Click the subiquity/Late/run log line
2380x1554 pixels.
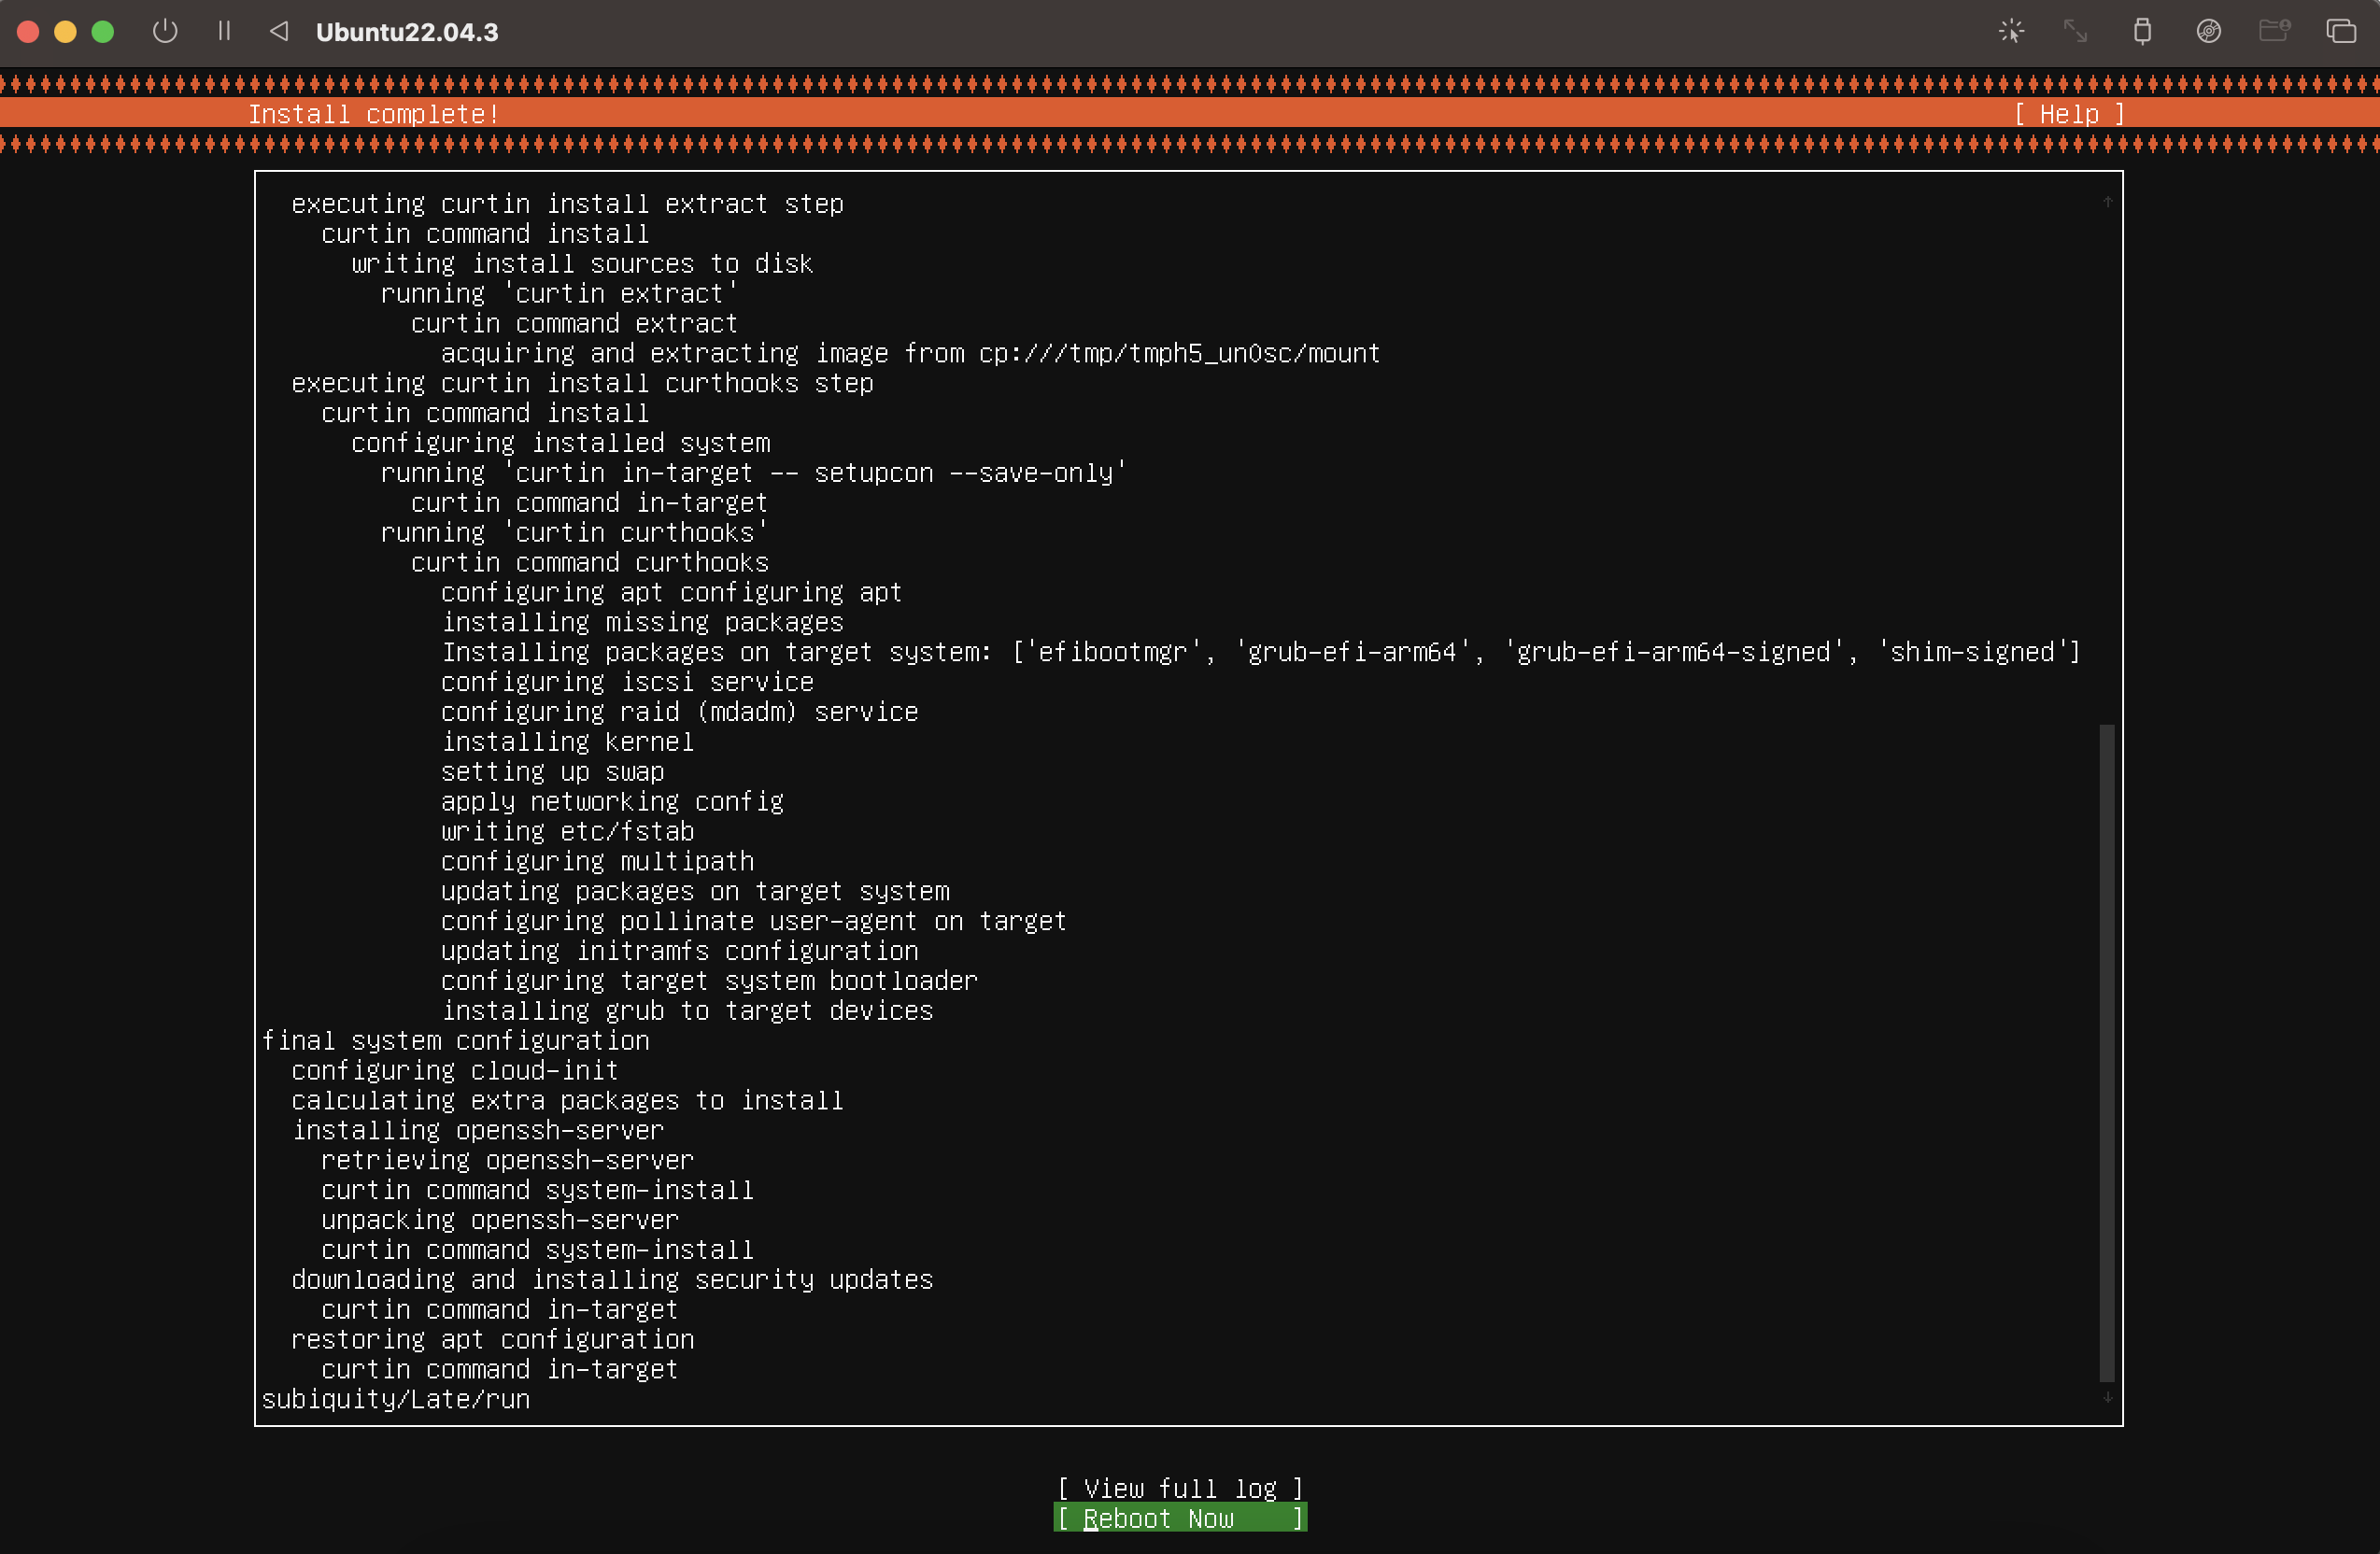point(396,1399)
